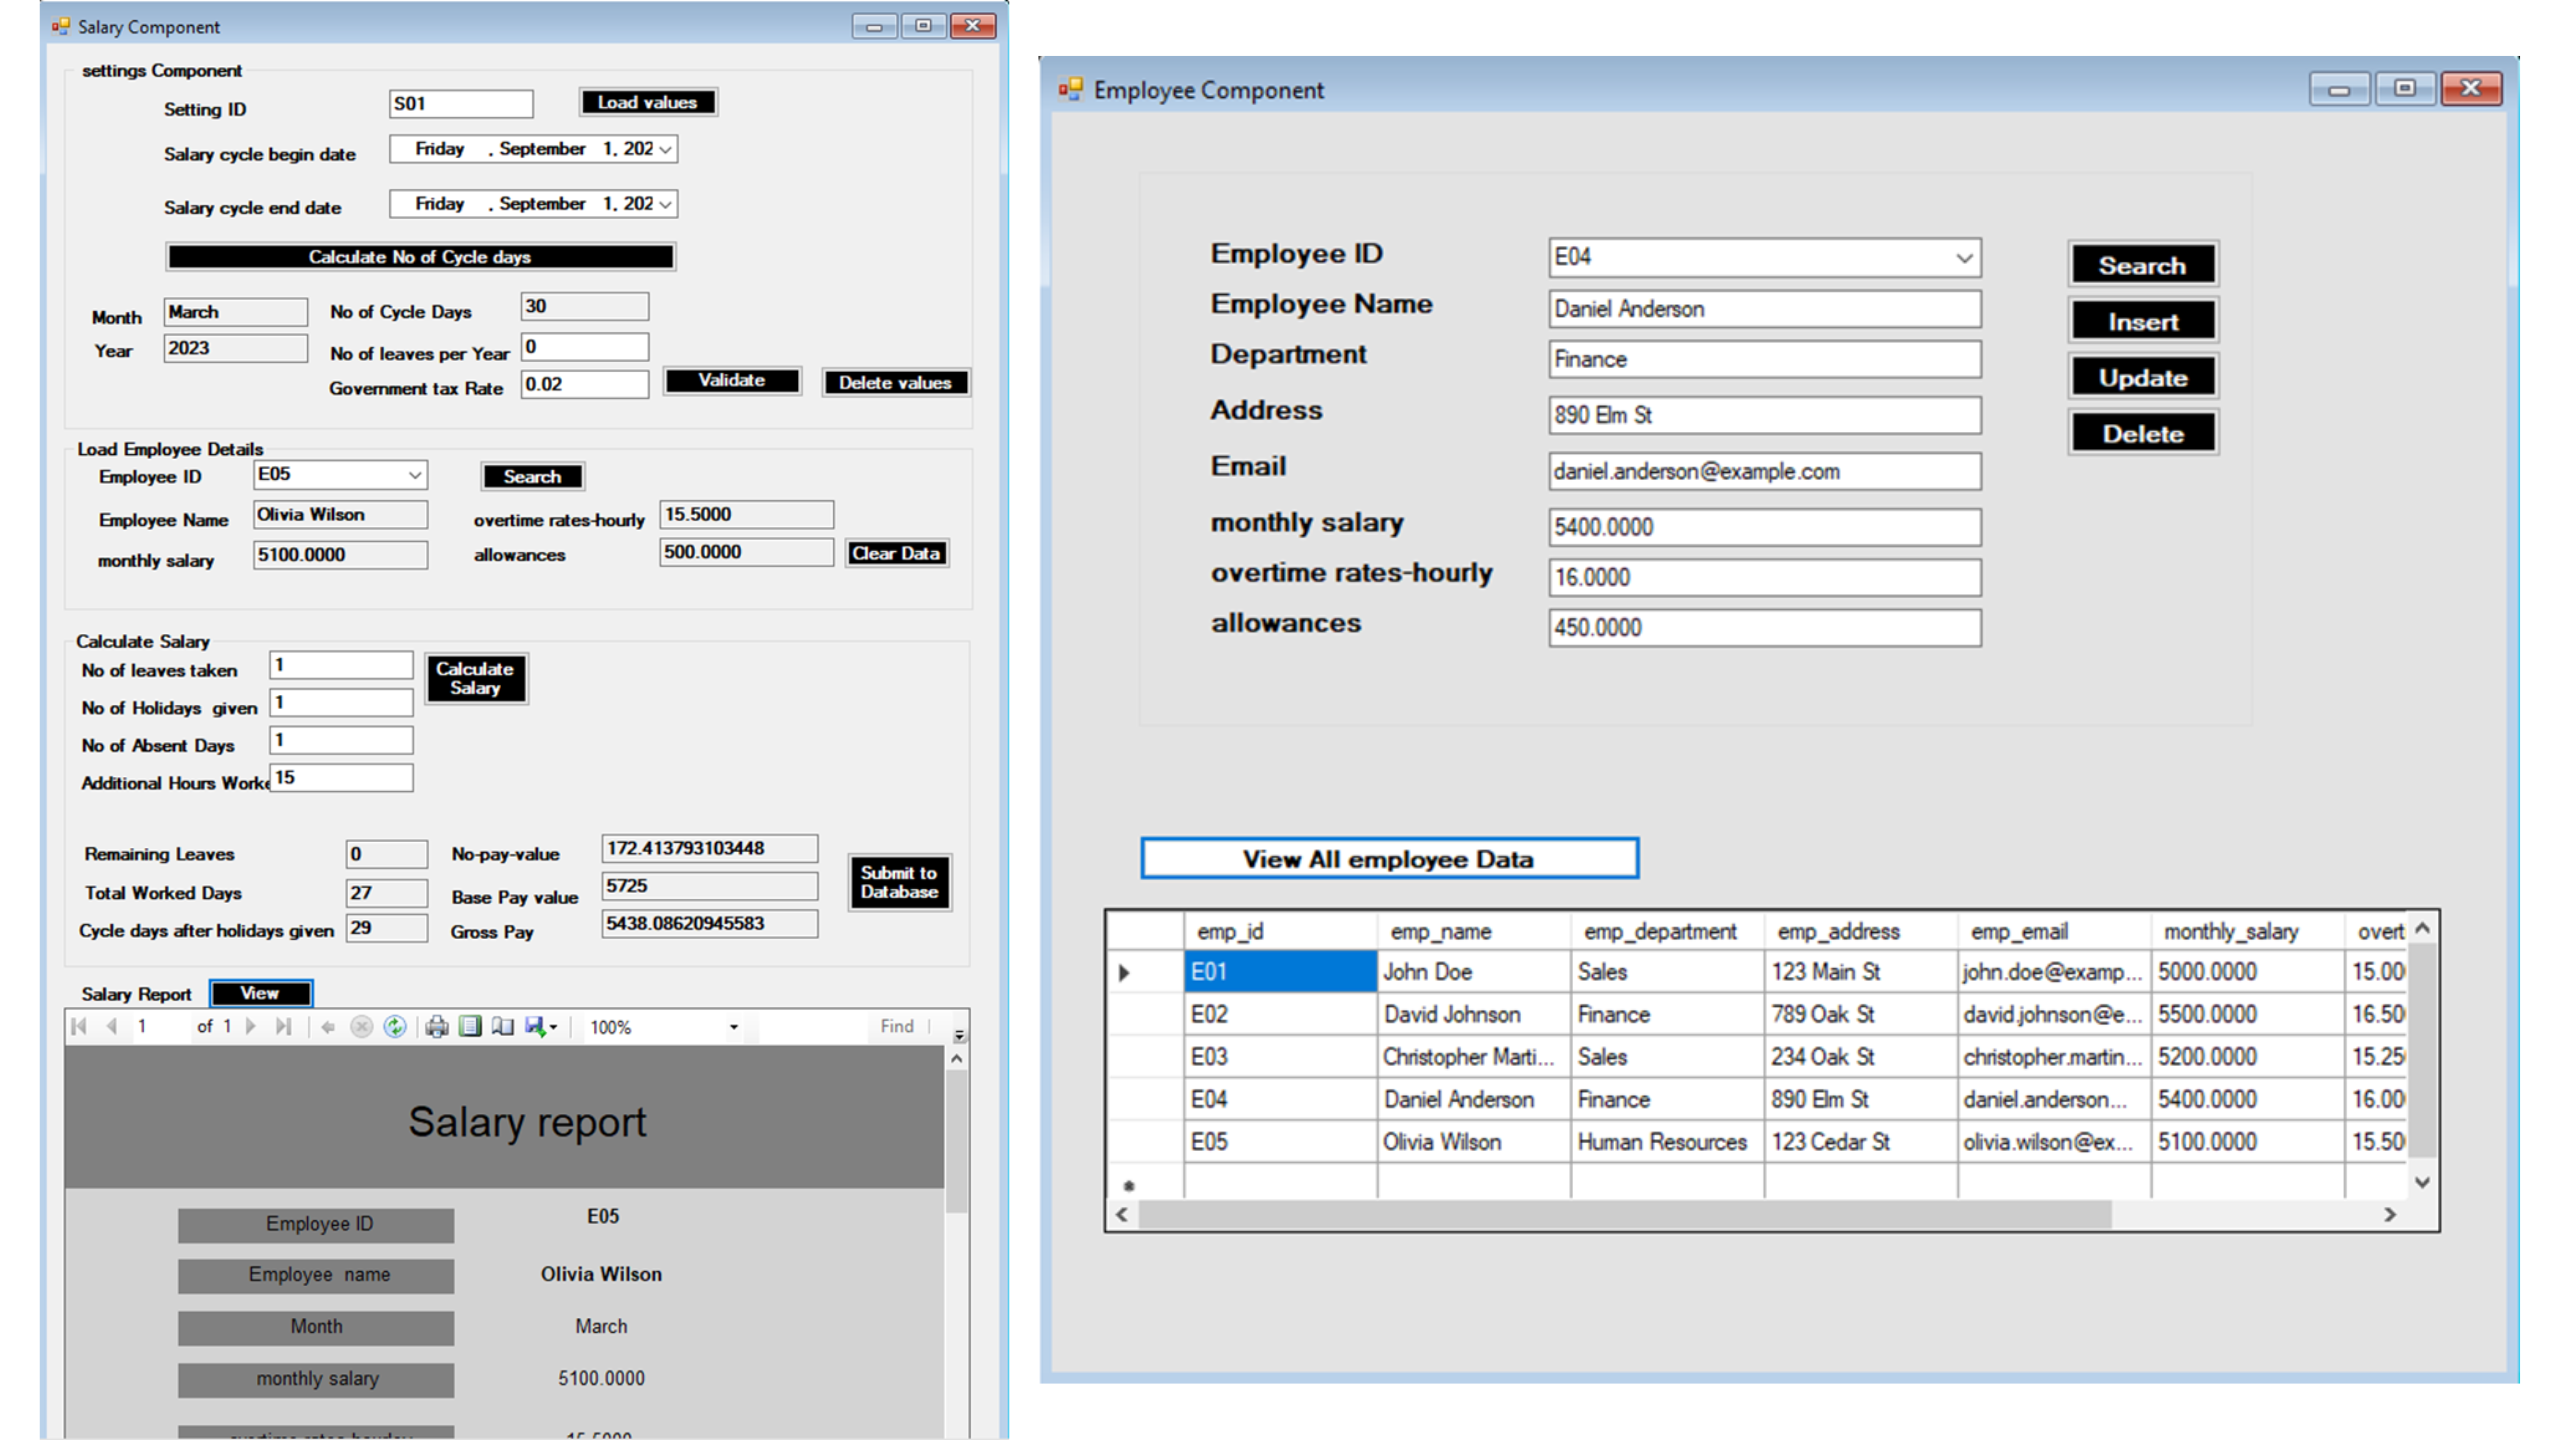Click Submit to Database button
This screenshot has width=2560, height=1440.
click(898, 882)
